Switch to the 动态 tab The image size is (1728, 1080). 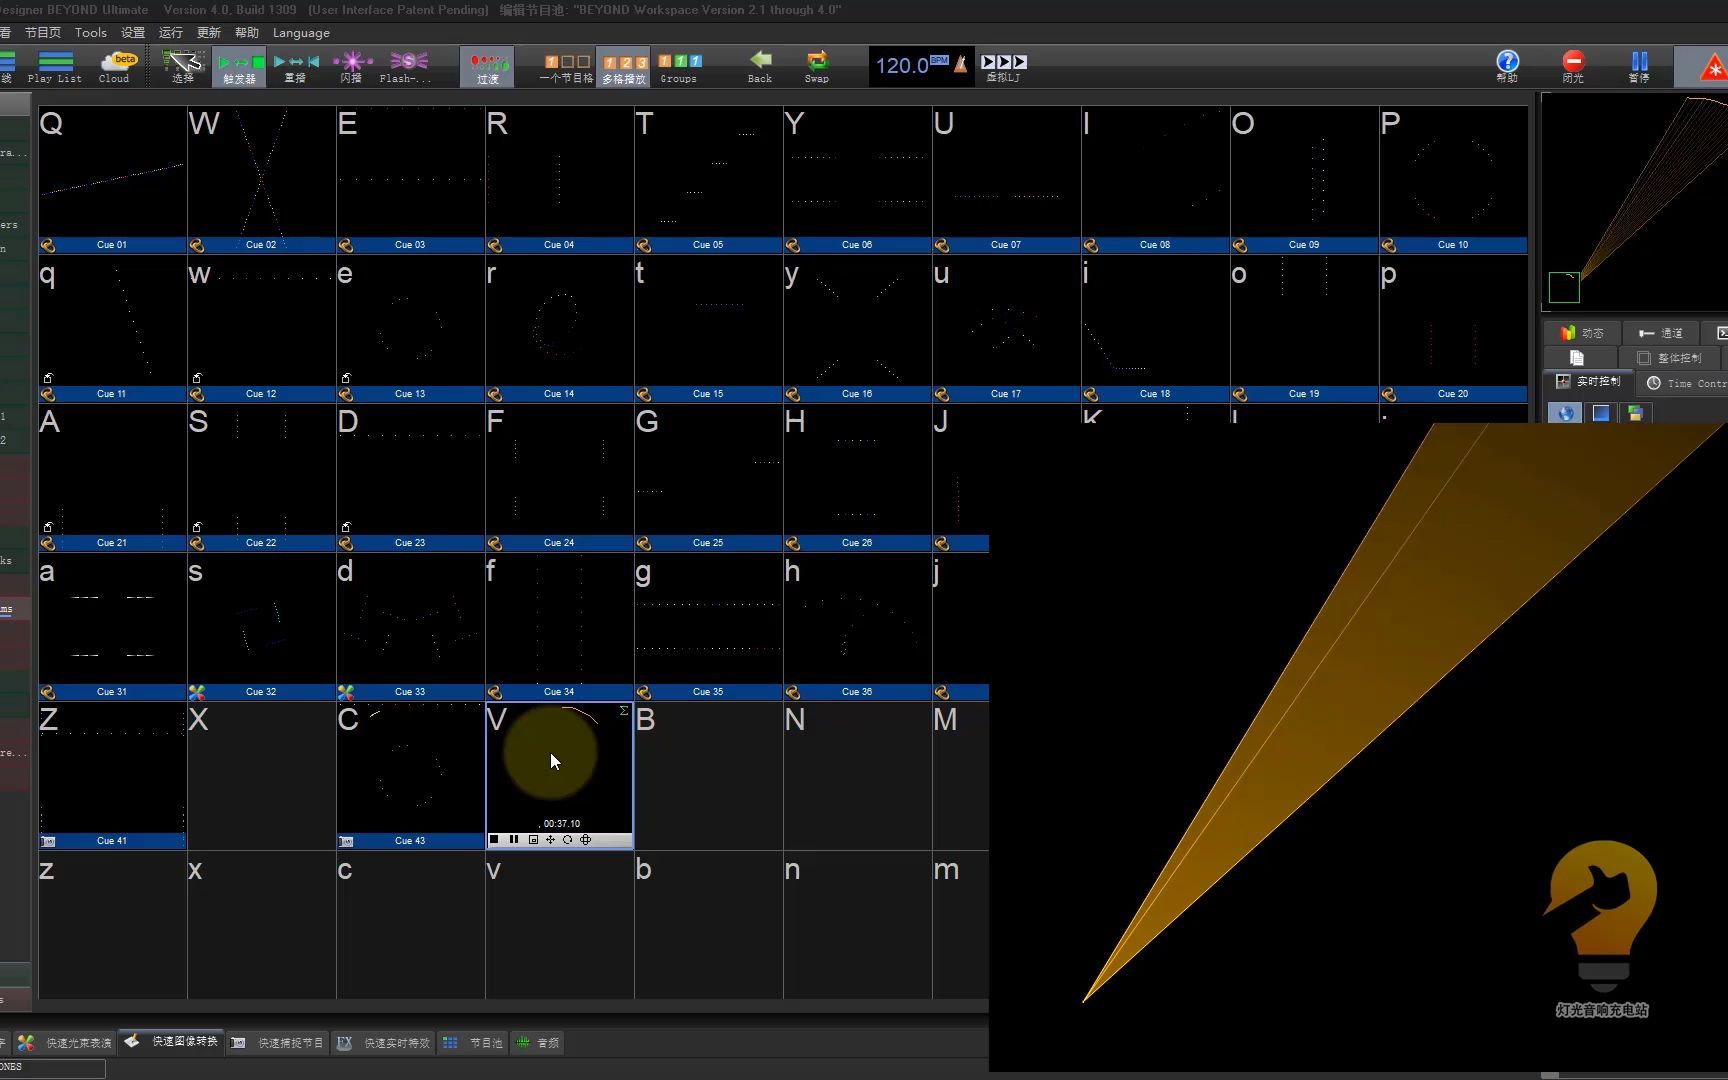pos(1582,333)
